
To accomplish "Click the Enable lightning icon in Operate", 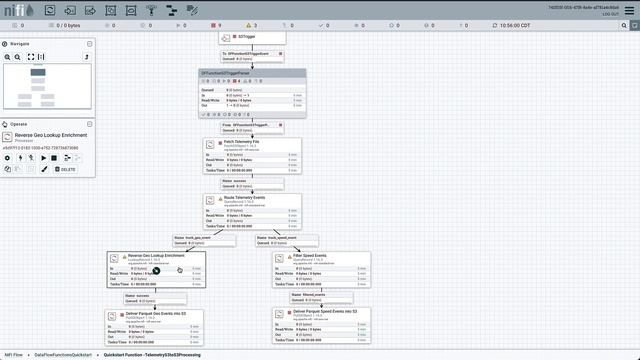I will pyautogui.click(x=20, y=158).
